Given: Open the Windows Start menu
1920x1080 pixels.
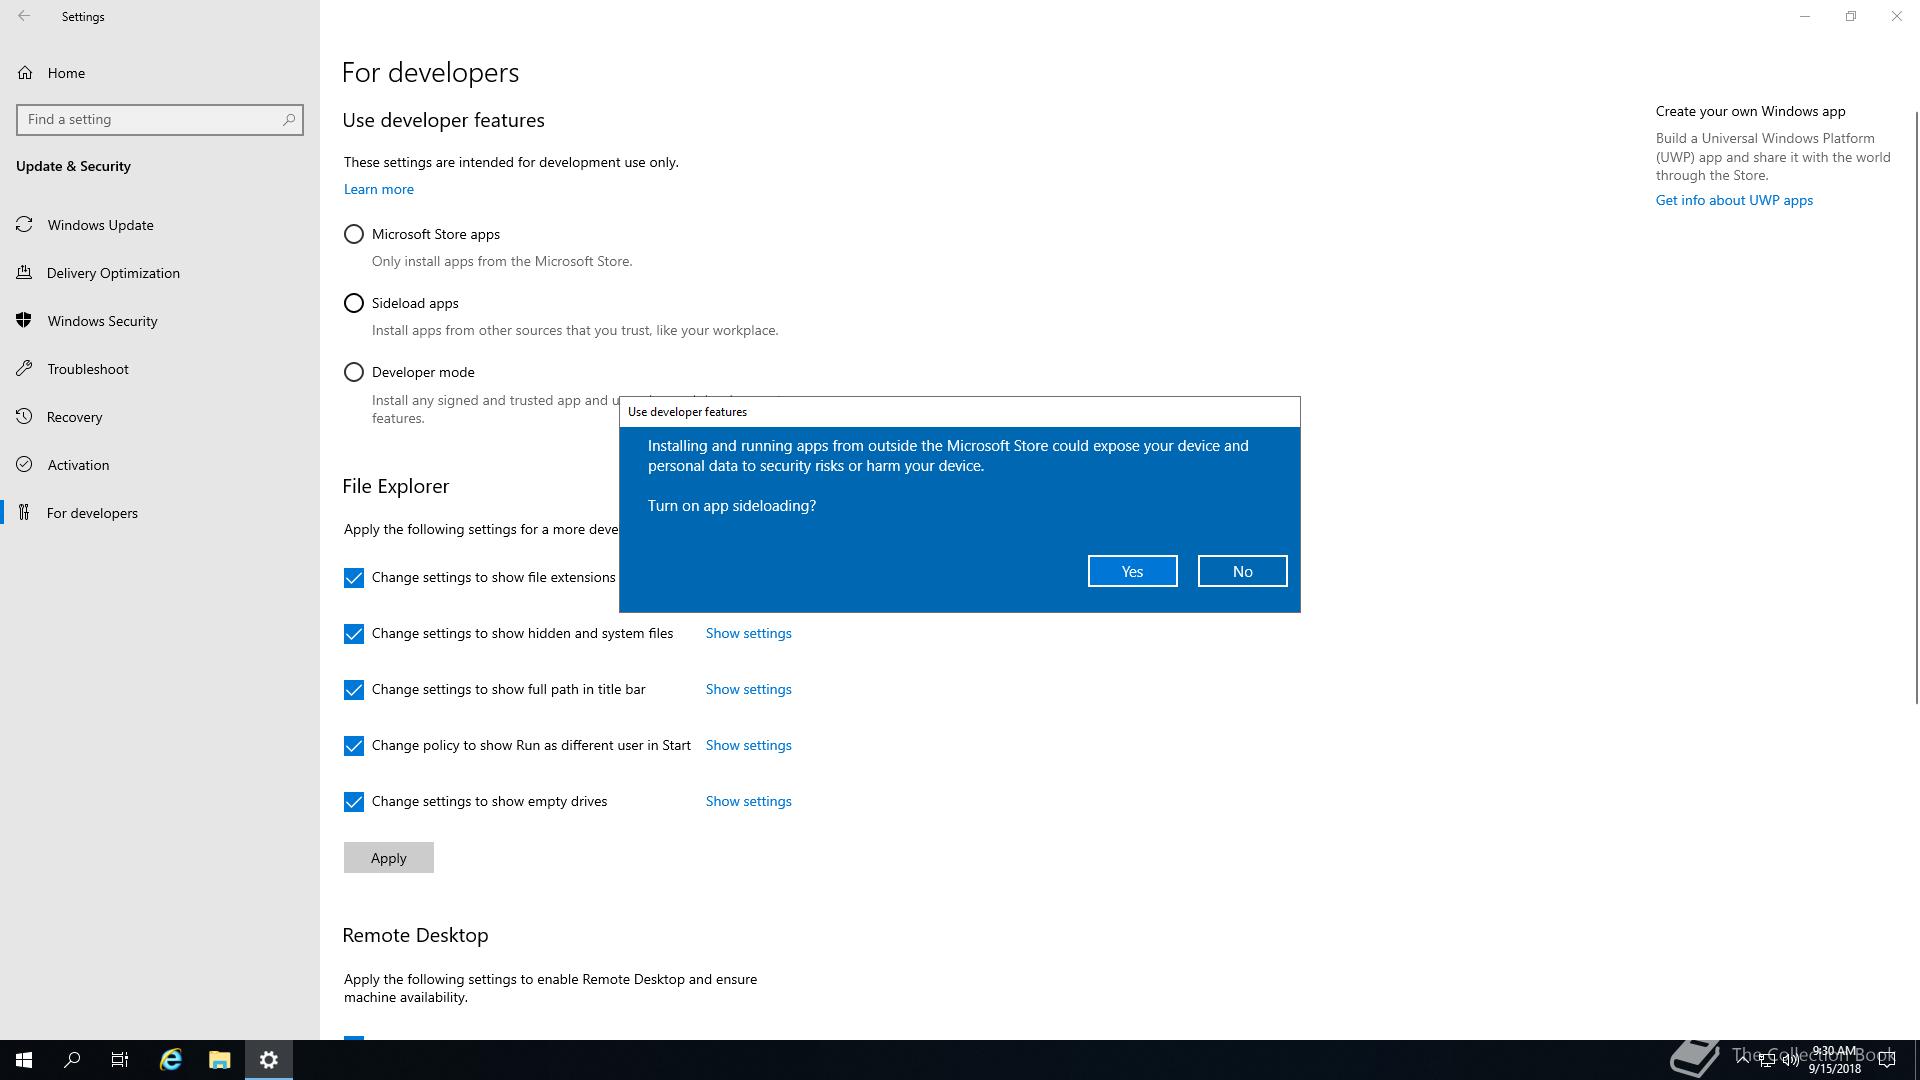Looking at the screenshot, I should (24, 1060).
